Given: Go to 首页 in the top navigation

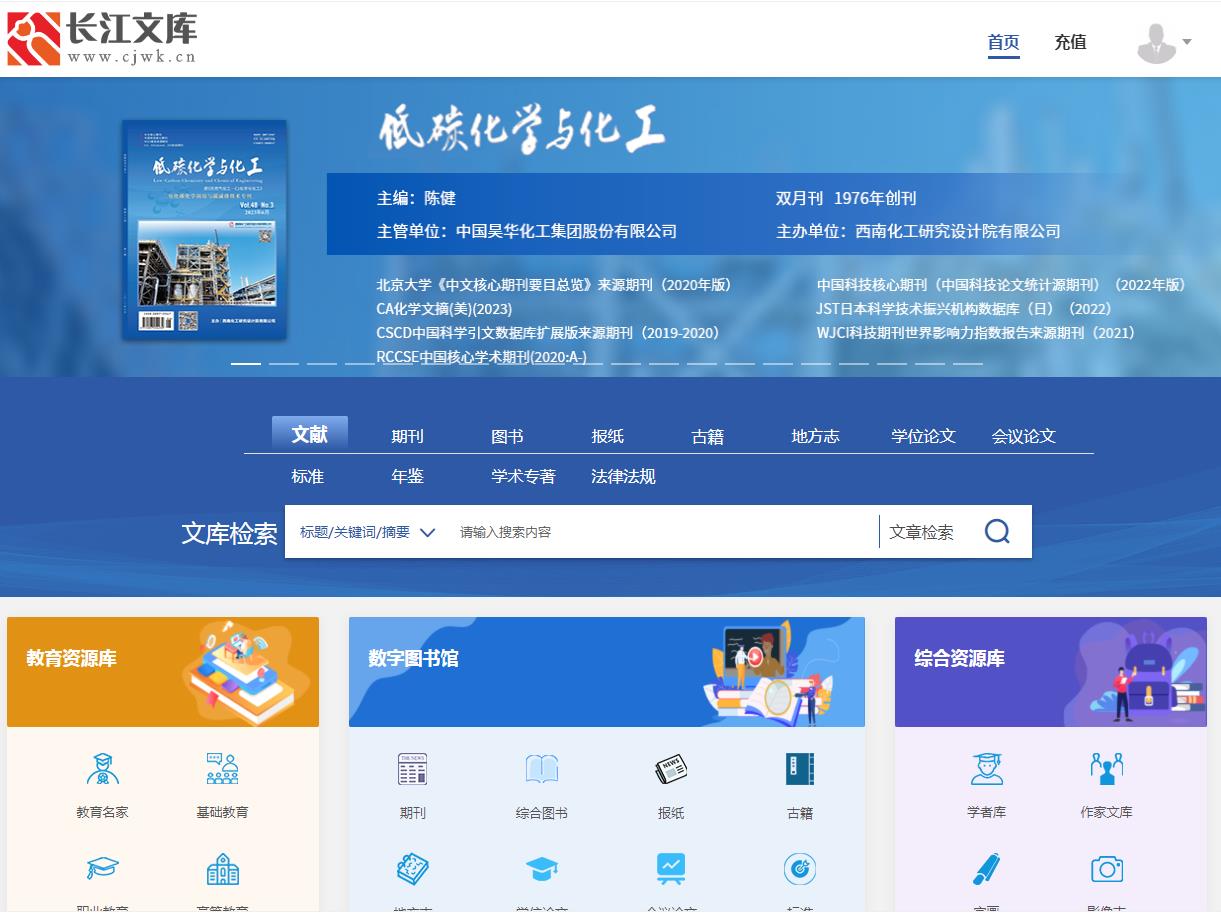Looking at the screenshot, I should tap(1004, 42).
